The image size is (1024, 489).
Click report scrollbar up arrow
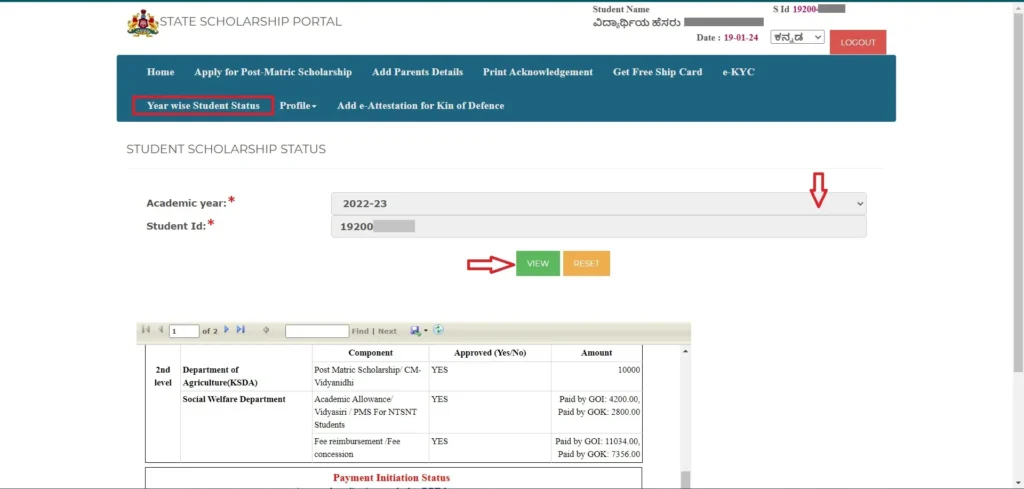(685, 352)
